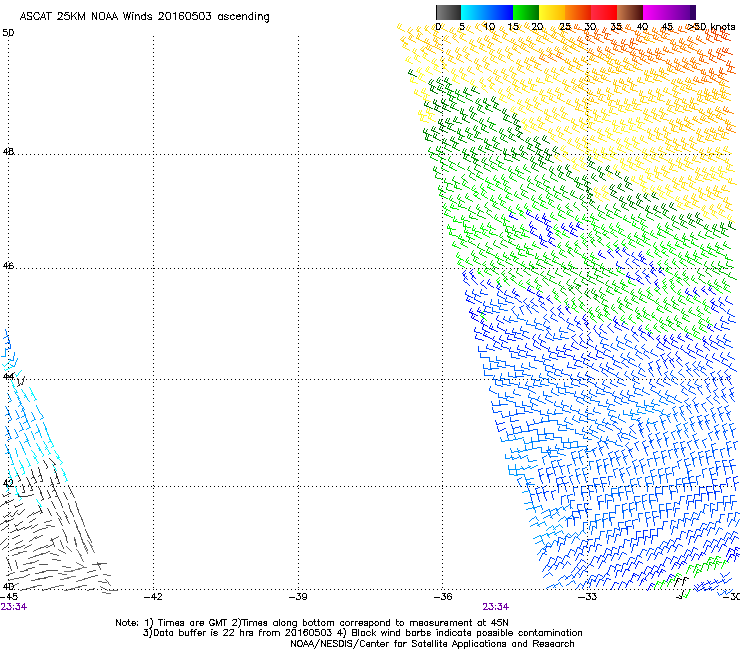Click the gray 0-5 knots color bar segment
Viewport: 740px width, 650px height.
[x=448, y=12]
